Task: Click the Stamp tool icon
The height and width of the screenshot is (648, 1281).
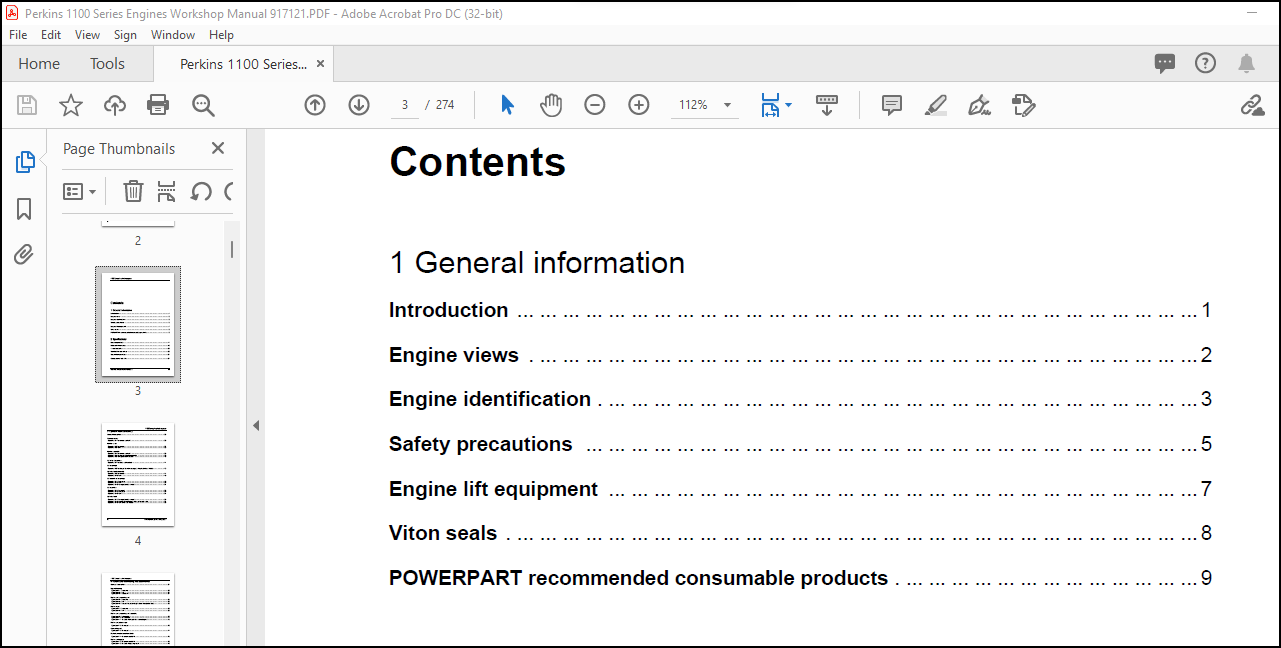Action: pos(1023,105)
